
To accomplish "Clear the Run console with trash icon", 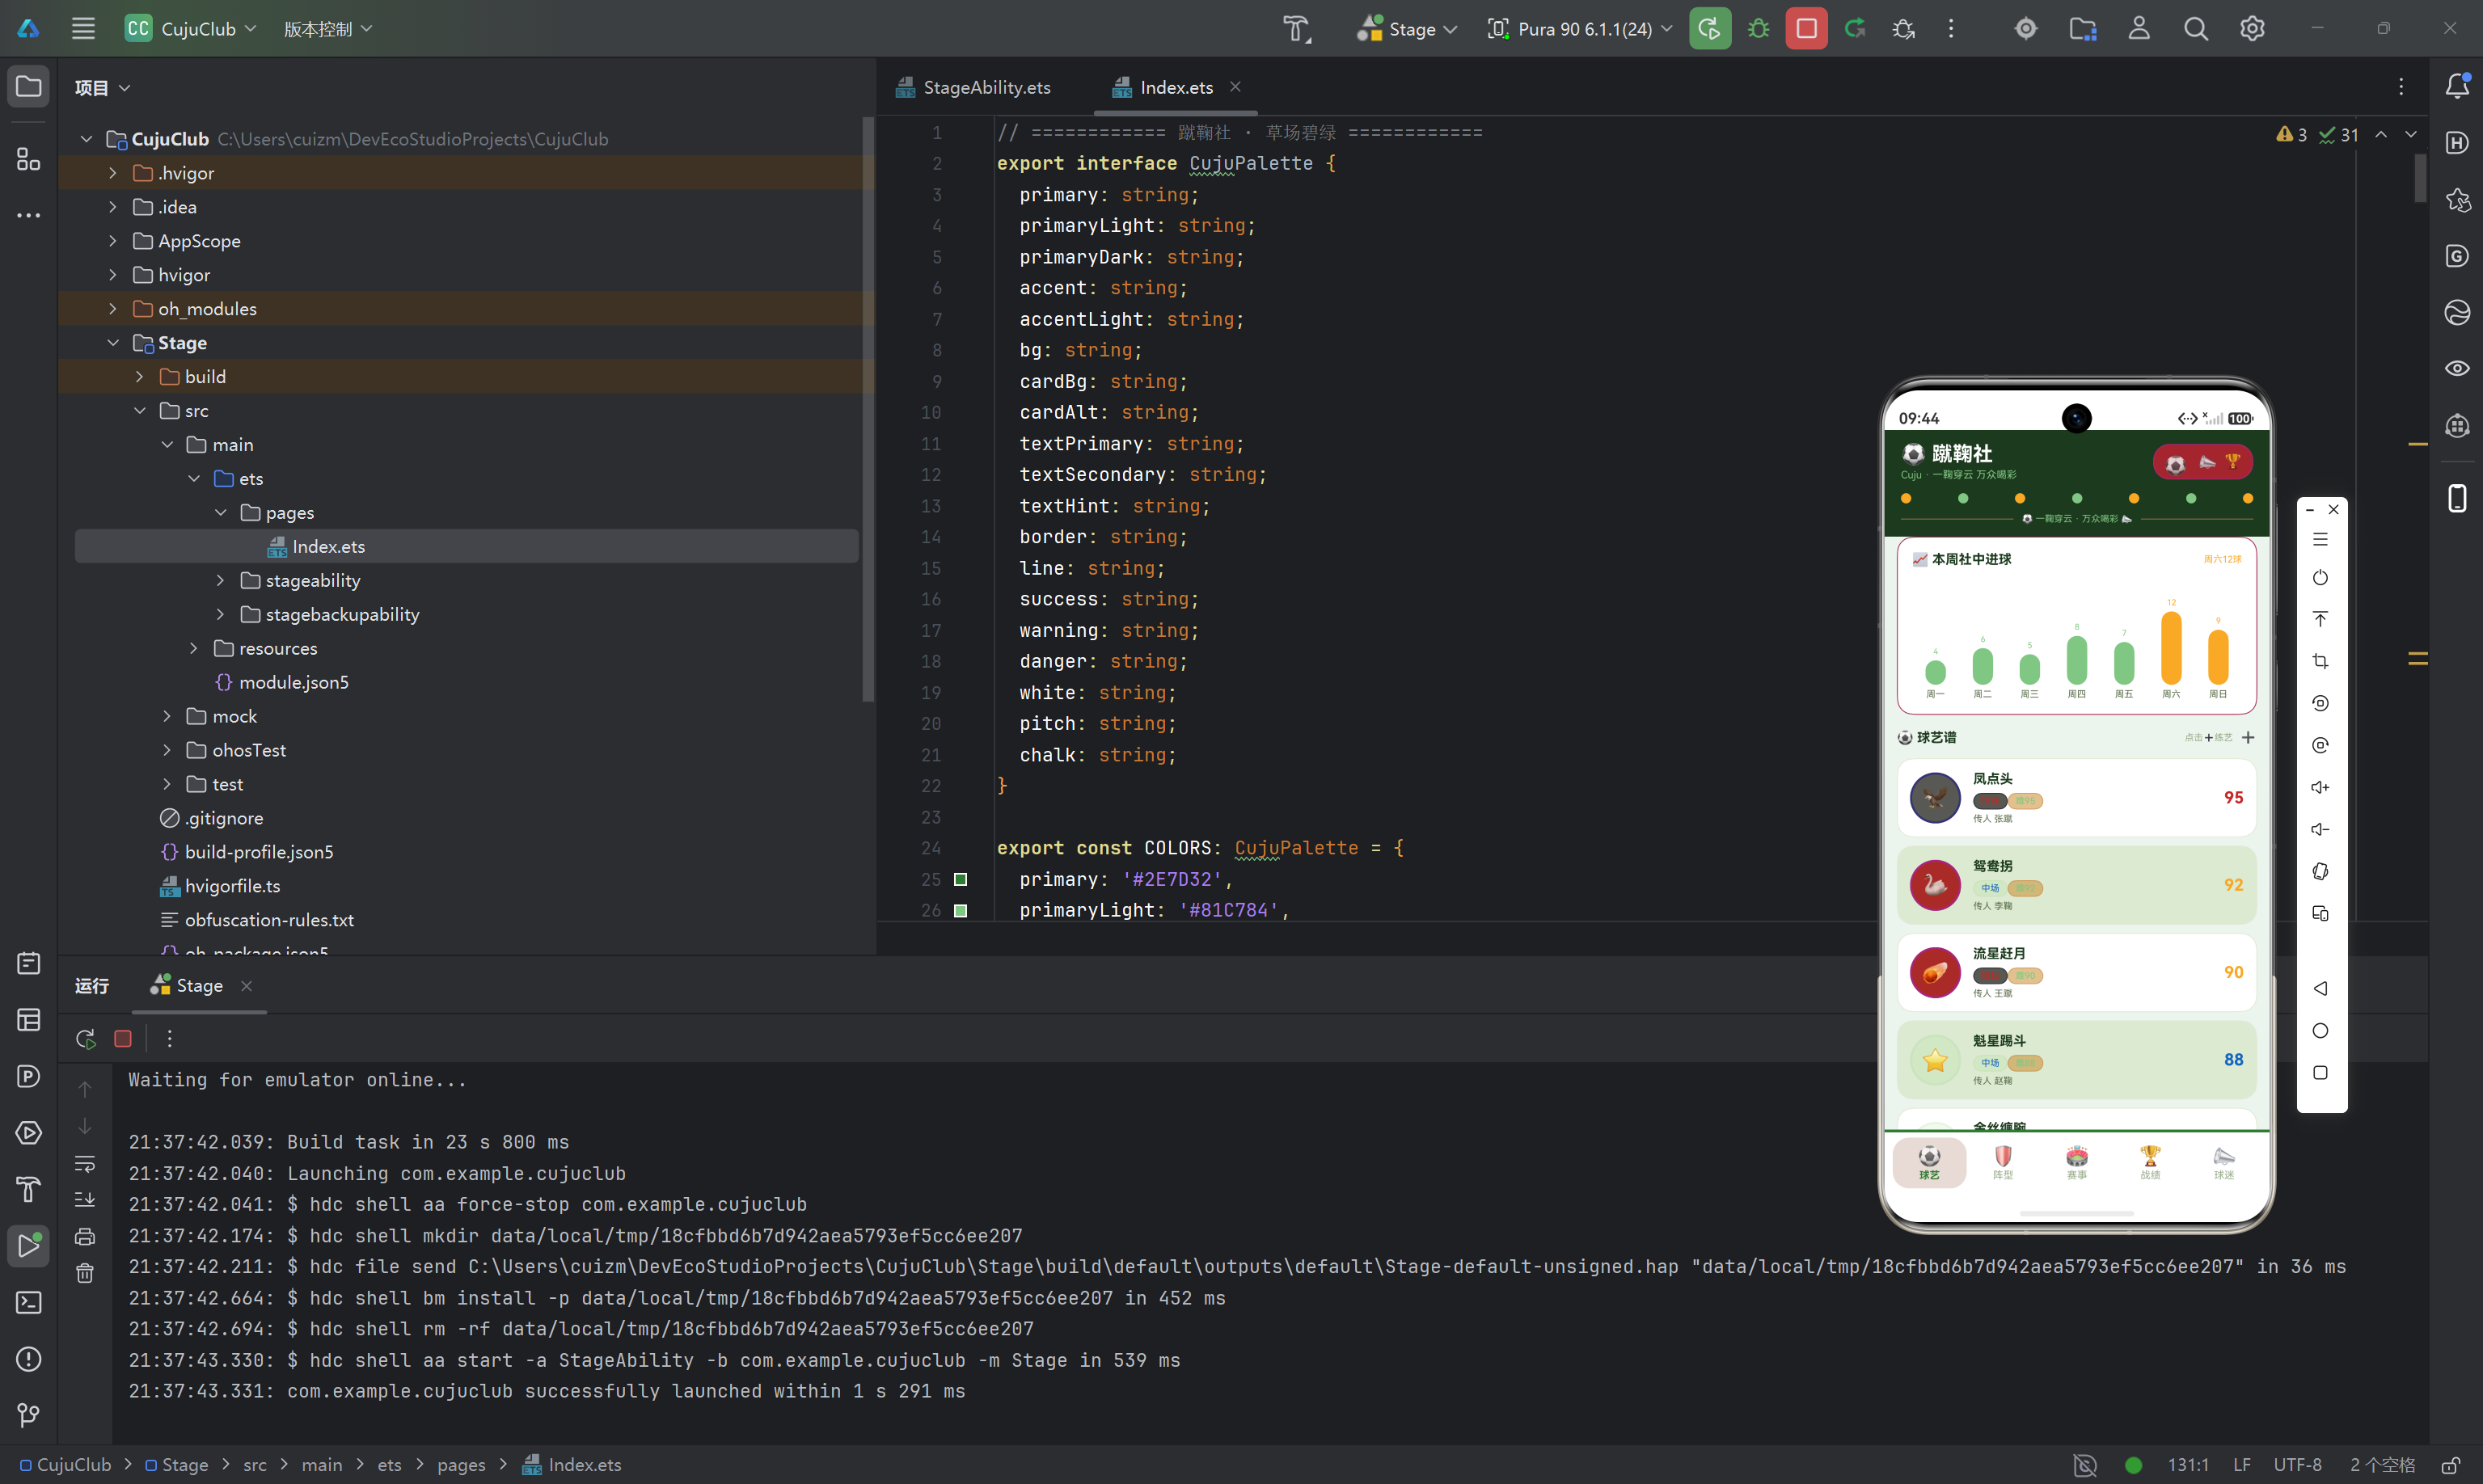I will pos(85,1274).
